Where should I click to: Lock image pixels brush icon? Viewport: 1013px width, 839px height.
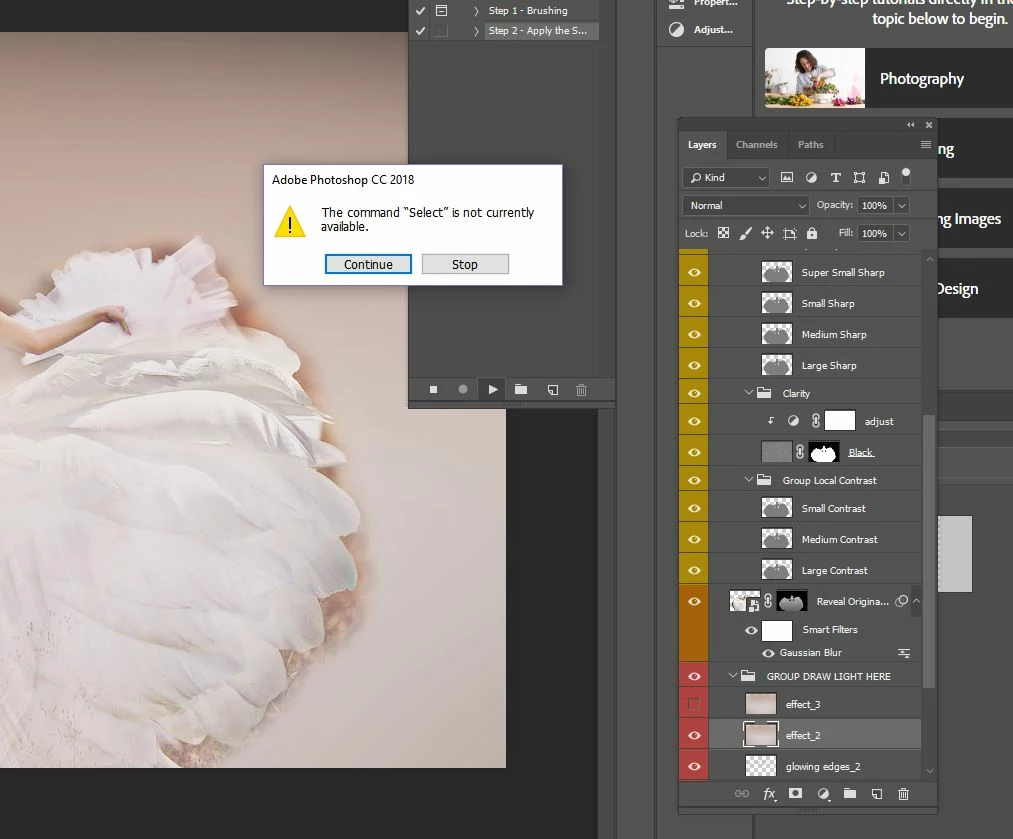pyautogui.click(x=746, y=233)
